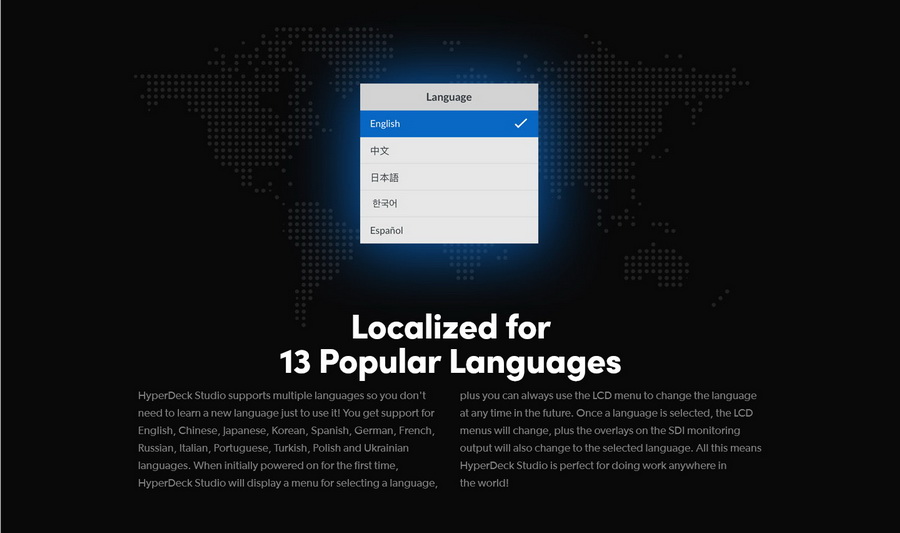Click the Language menu header
The width and height of the screenshot is (900, 533).
[x=448, y=97]
